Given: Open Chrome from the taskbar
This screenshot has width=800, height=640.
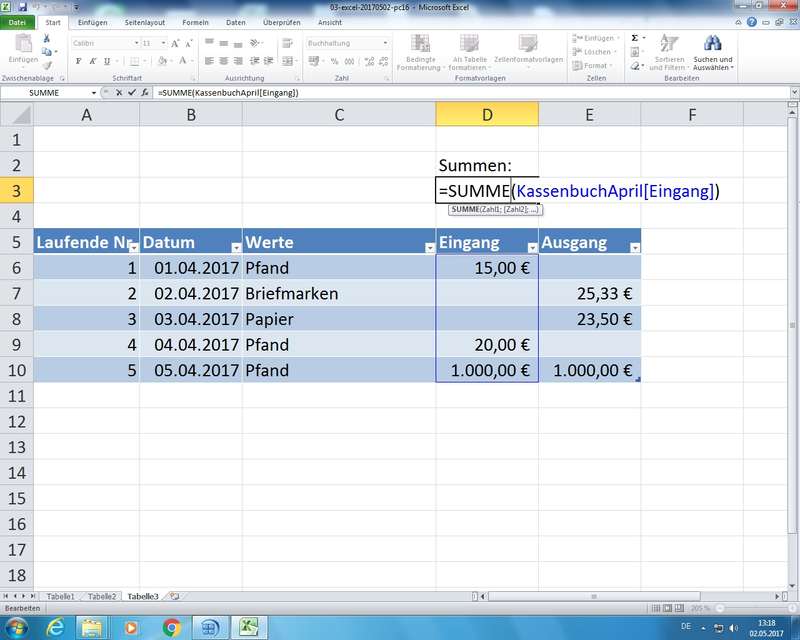Looking at the screenshot, I should [x=172, y=627].
